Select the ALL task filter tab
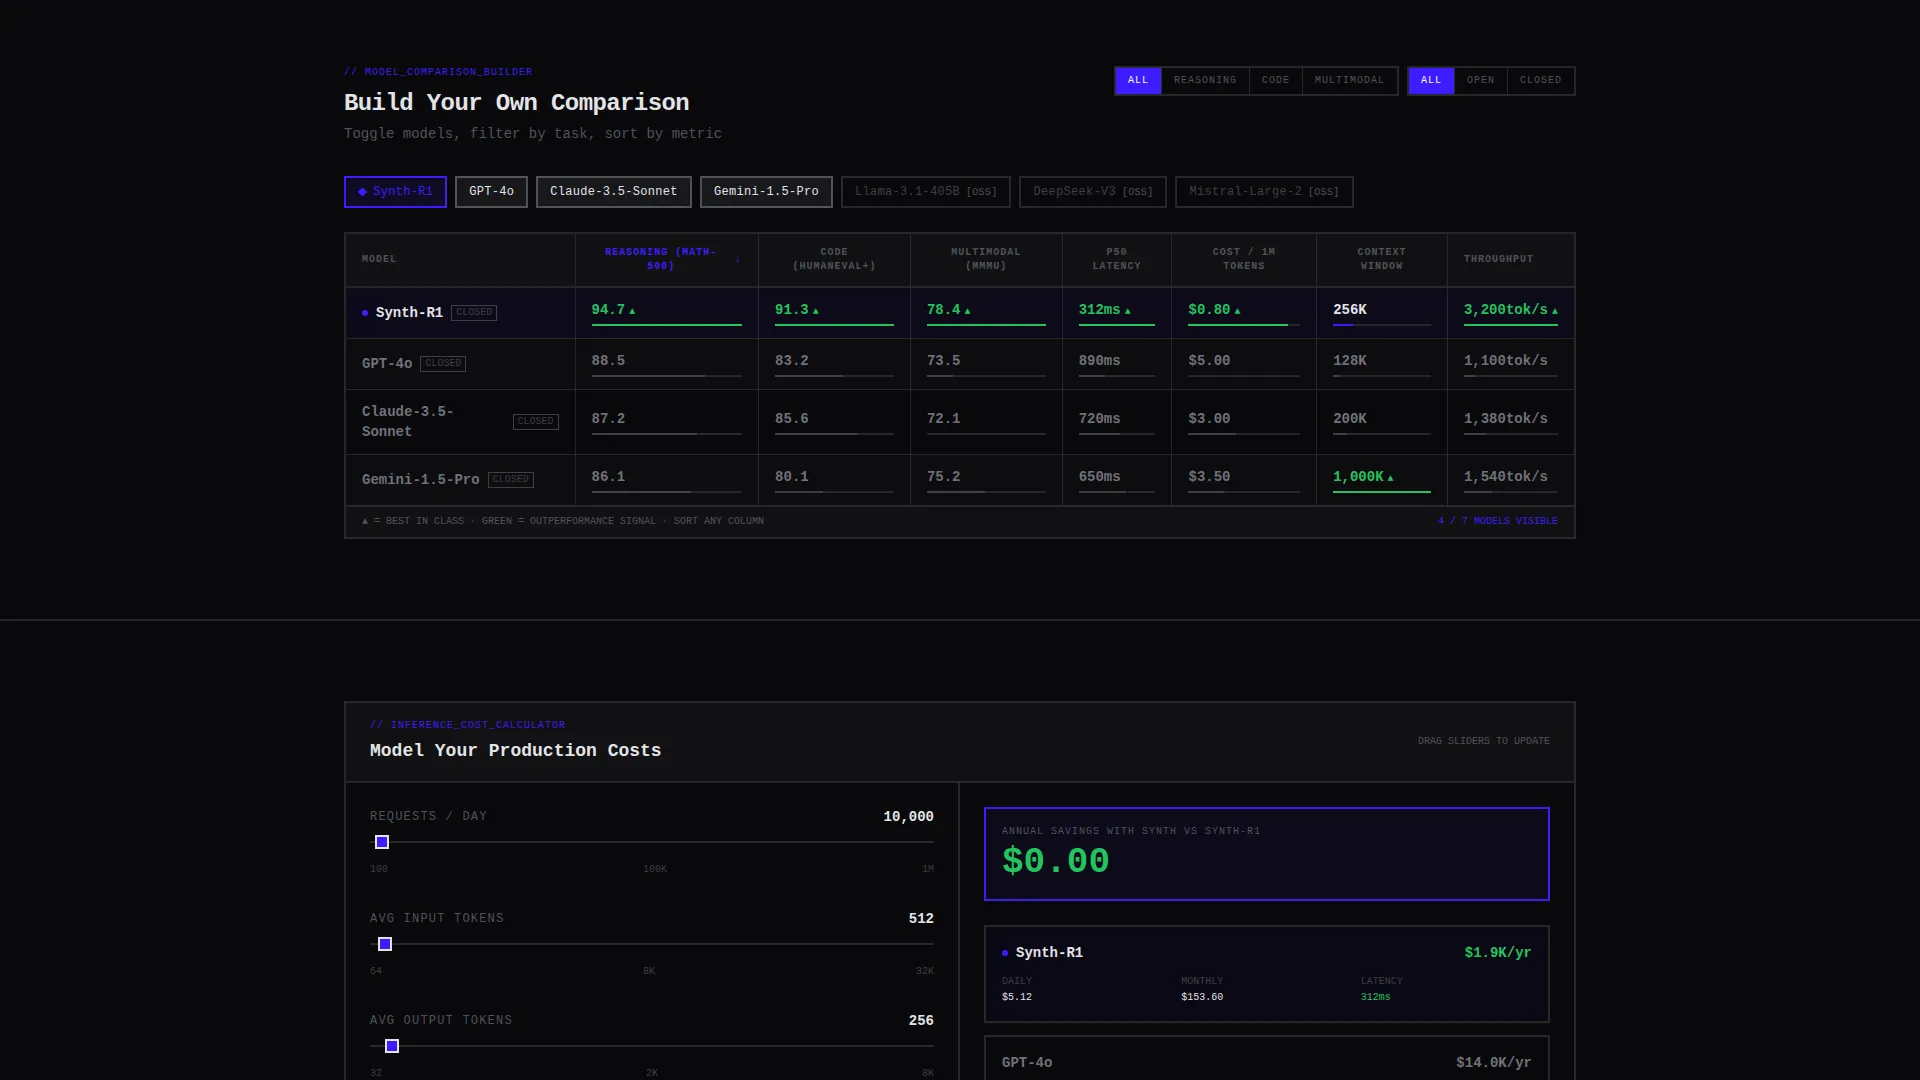Screen dimensions: 1920x1080 click(x=1138, y=81)
